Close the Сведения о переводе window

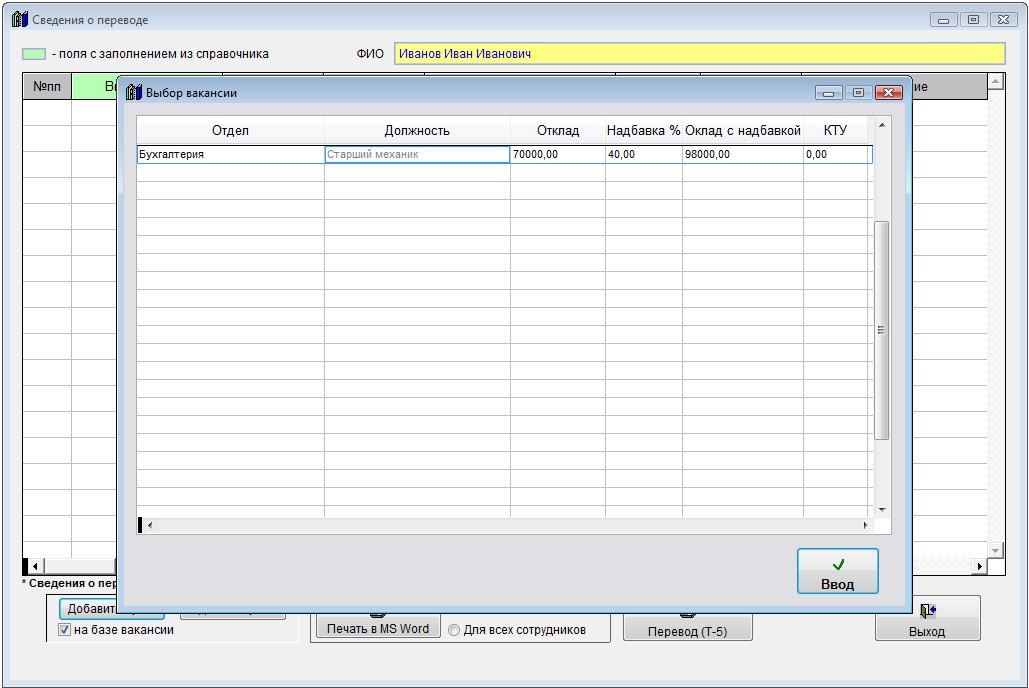1003,20
